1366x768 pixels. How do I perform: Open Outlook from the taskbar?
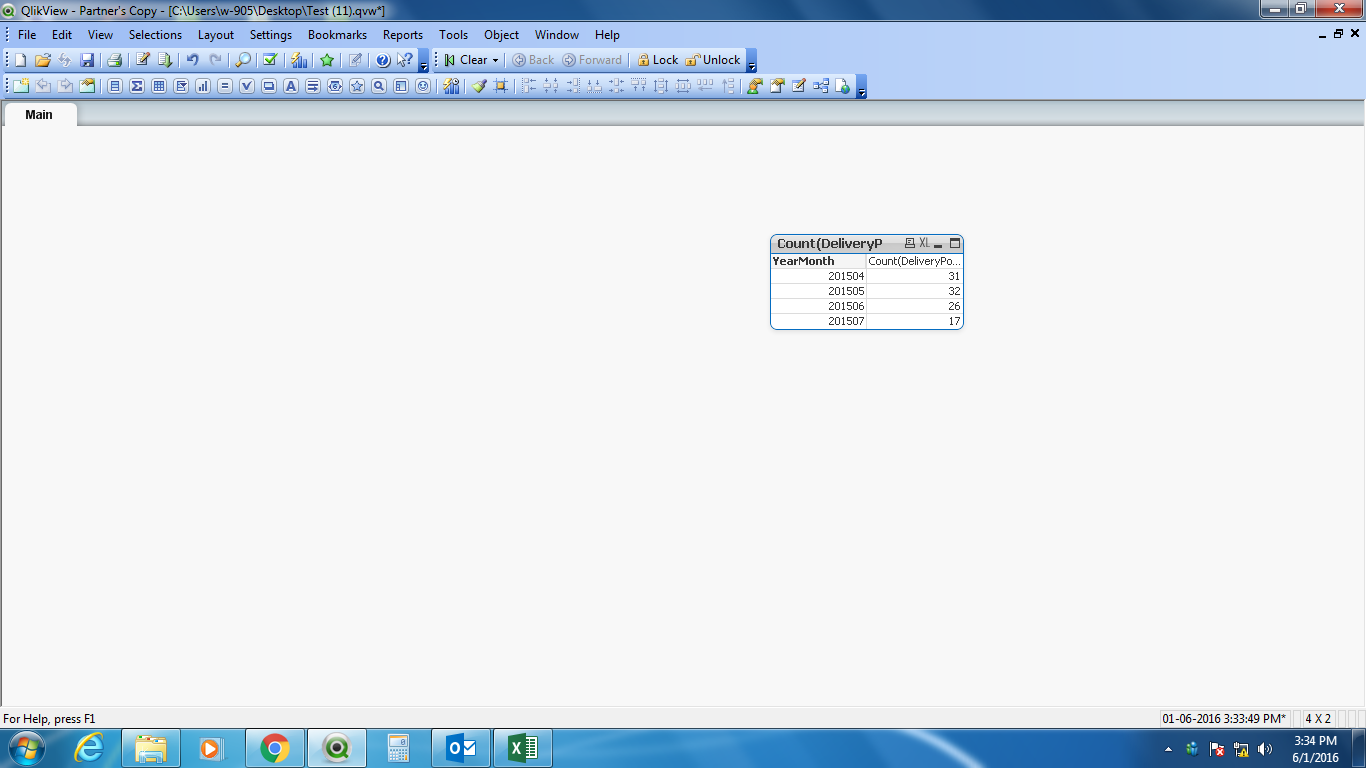[461, 748]
